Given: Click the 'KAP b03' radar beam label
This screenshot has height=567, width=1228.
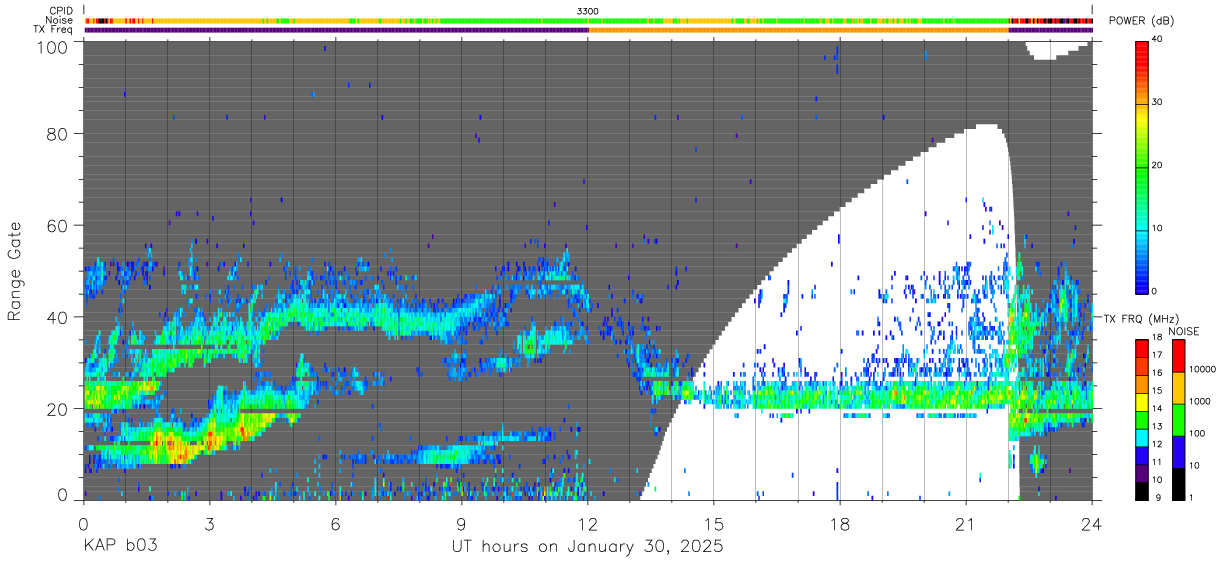Looking at the screenshot, I should click(x=120, y=547).
